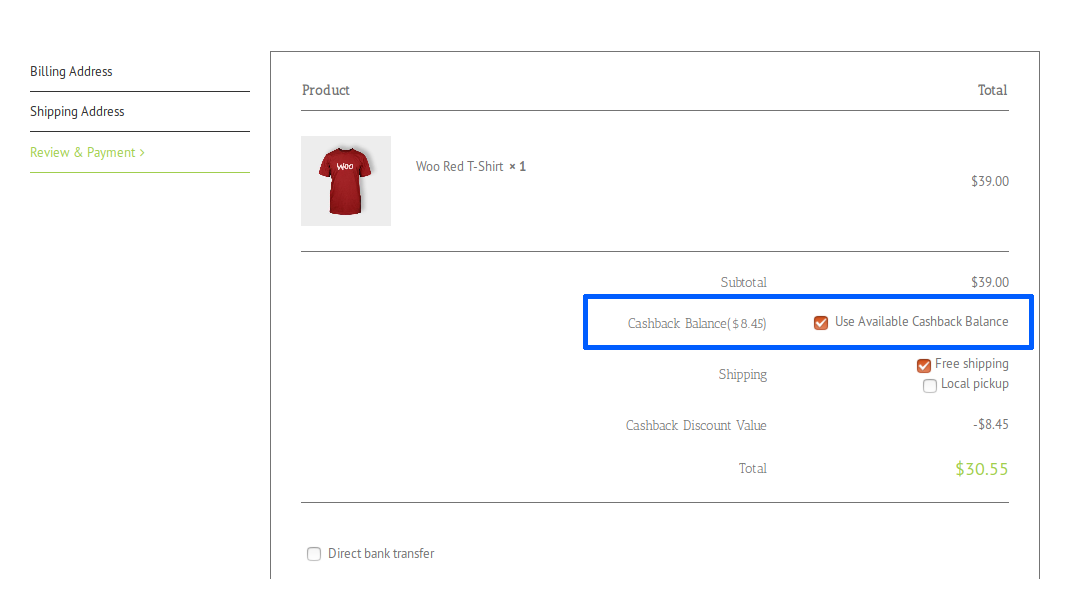The width and height of the screenshot is (1084, 608).
Task: Select the Direct bank transfer payment method
Action: (314, 553)
